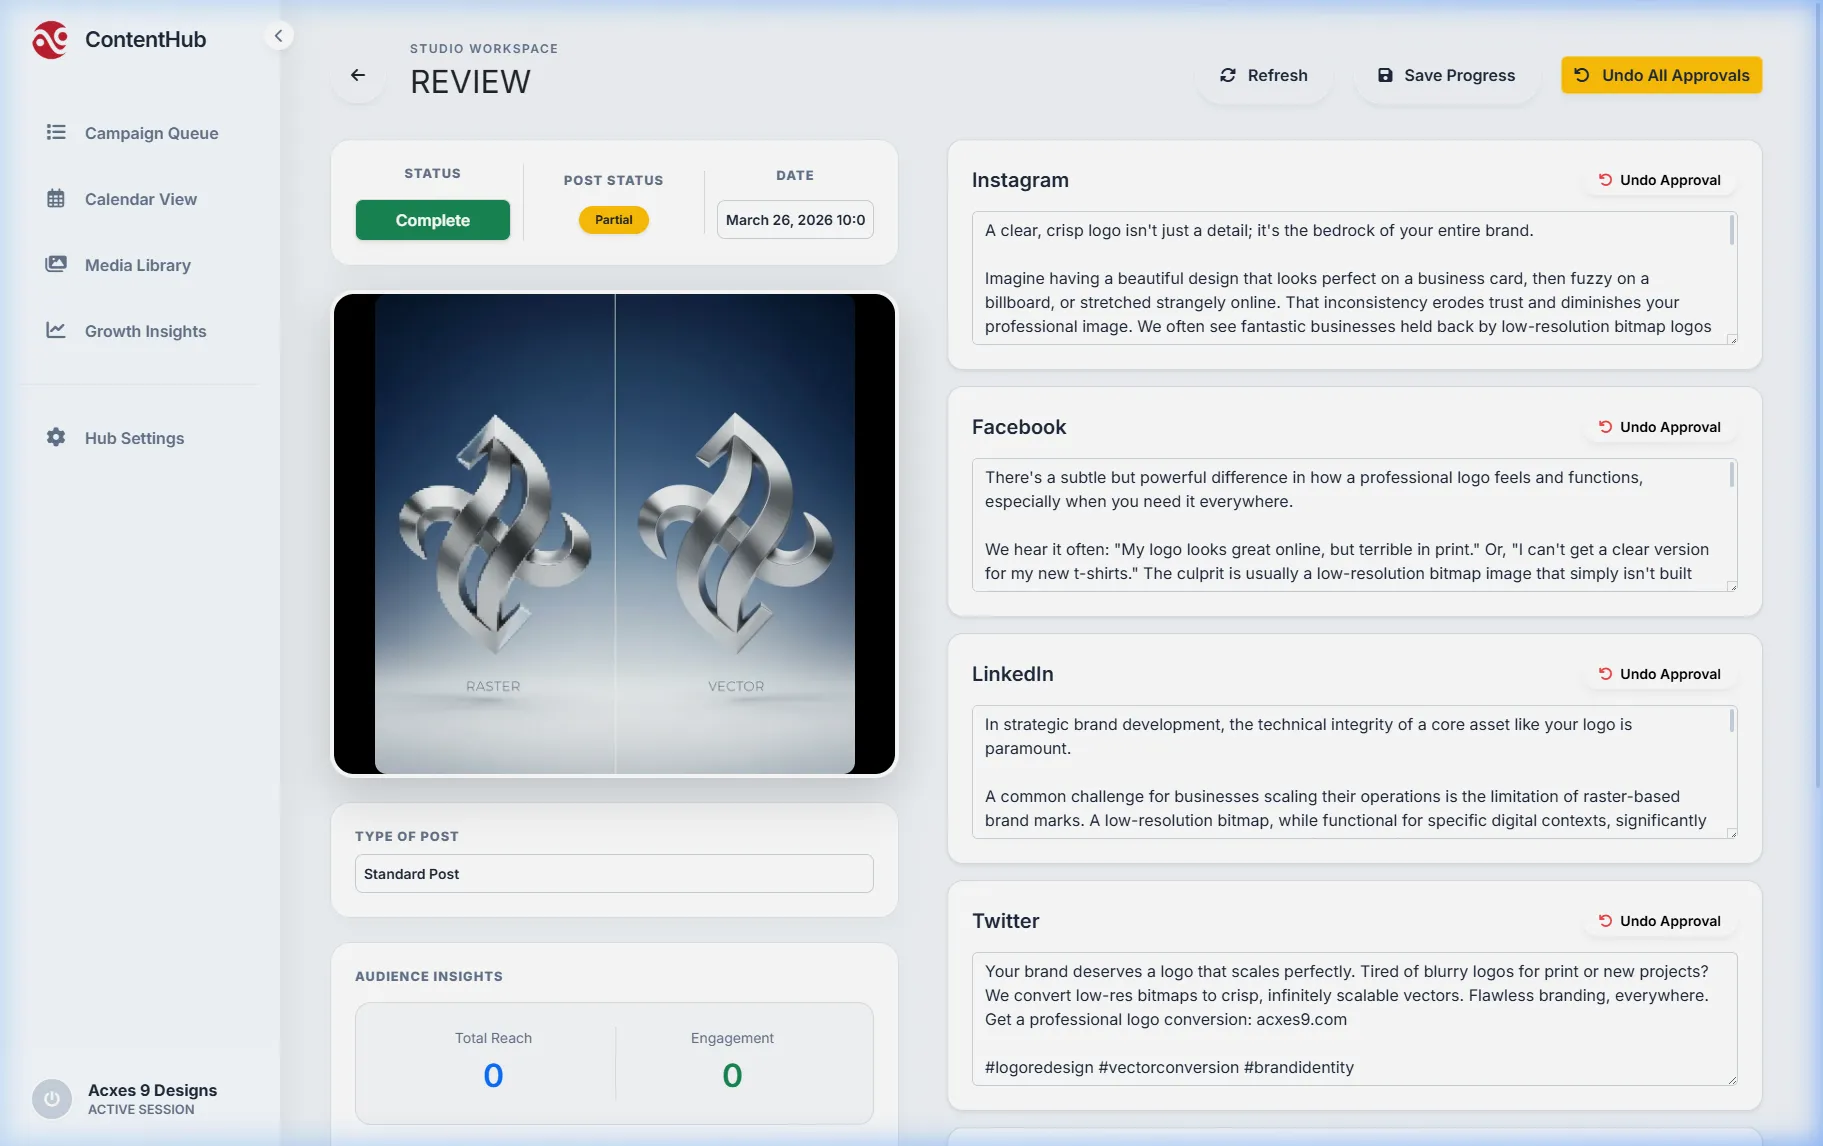Open the March 26, 2026 date field
Screen dimensions: 1823x1146
point(795,219)
